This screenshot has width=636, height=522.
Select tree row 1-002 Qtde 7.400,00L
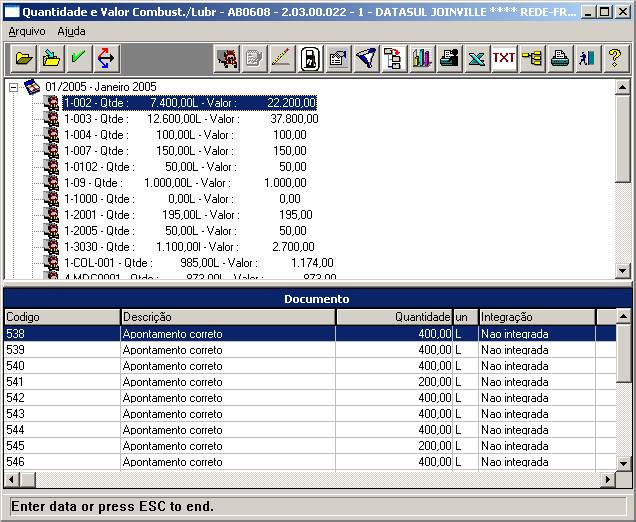[189, 103]
